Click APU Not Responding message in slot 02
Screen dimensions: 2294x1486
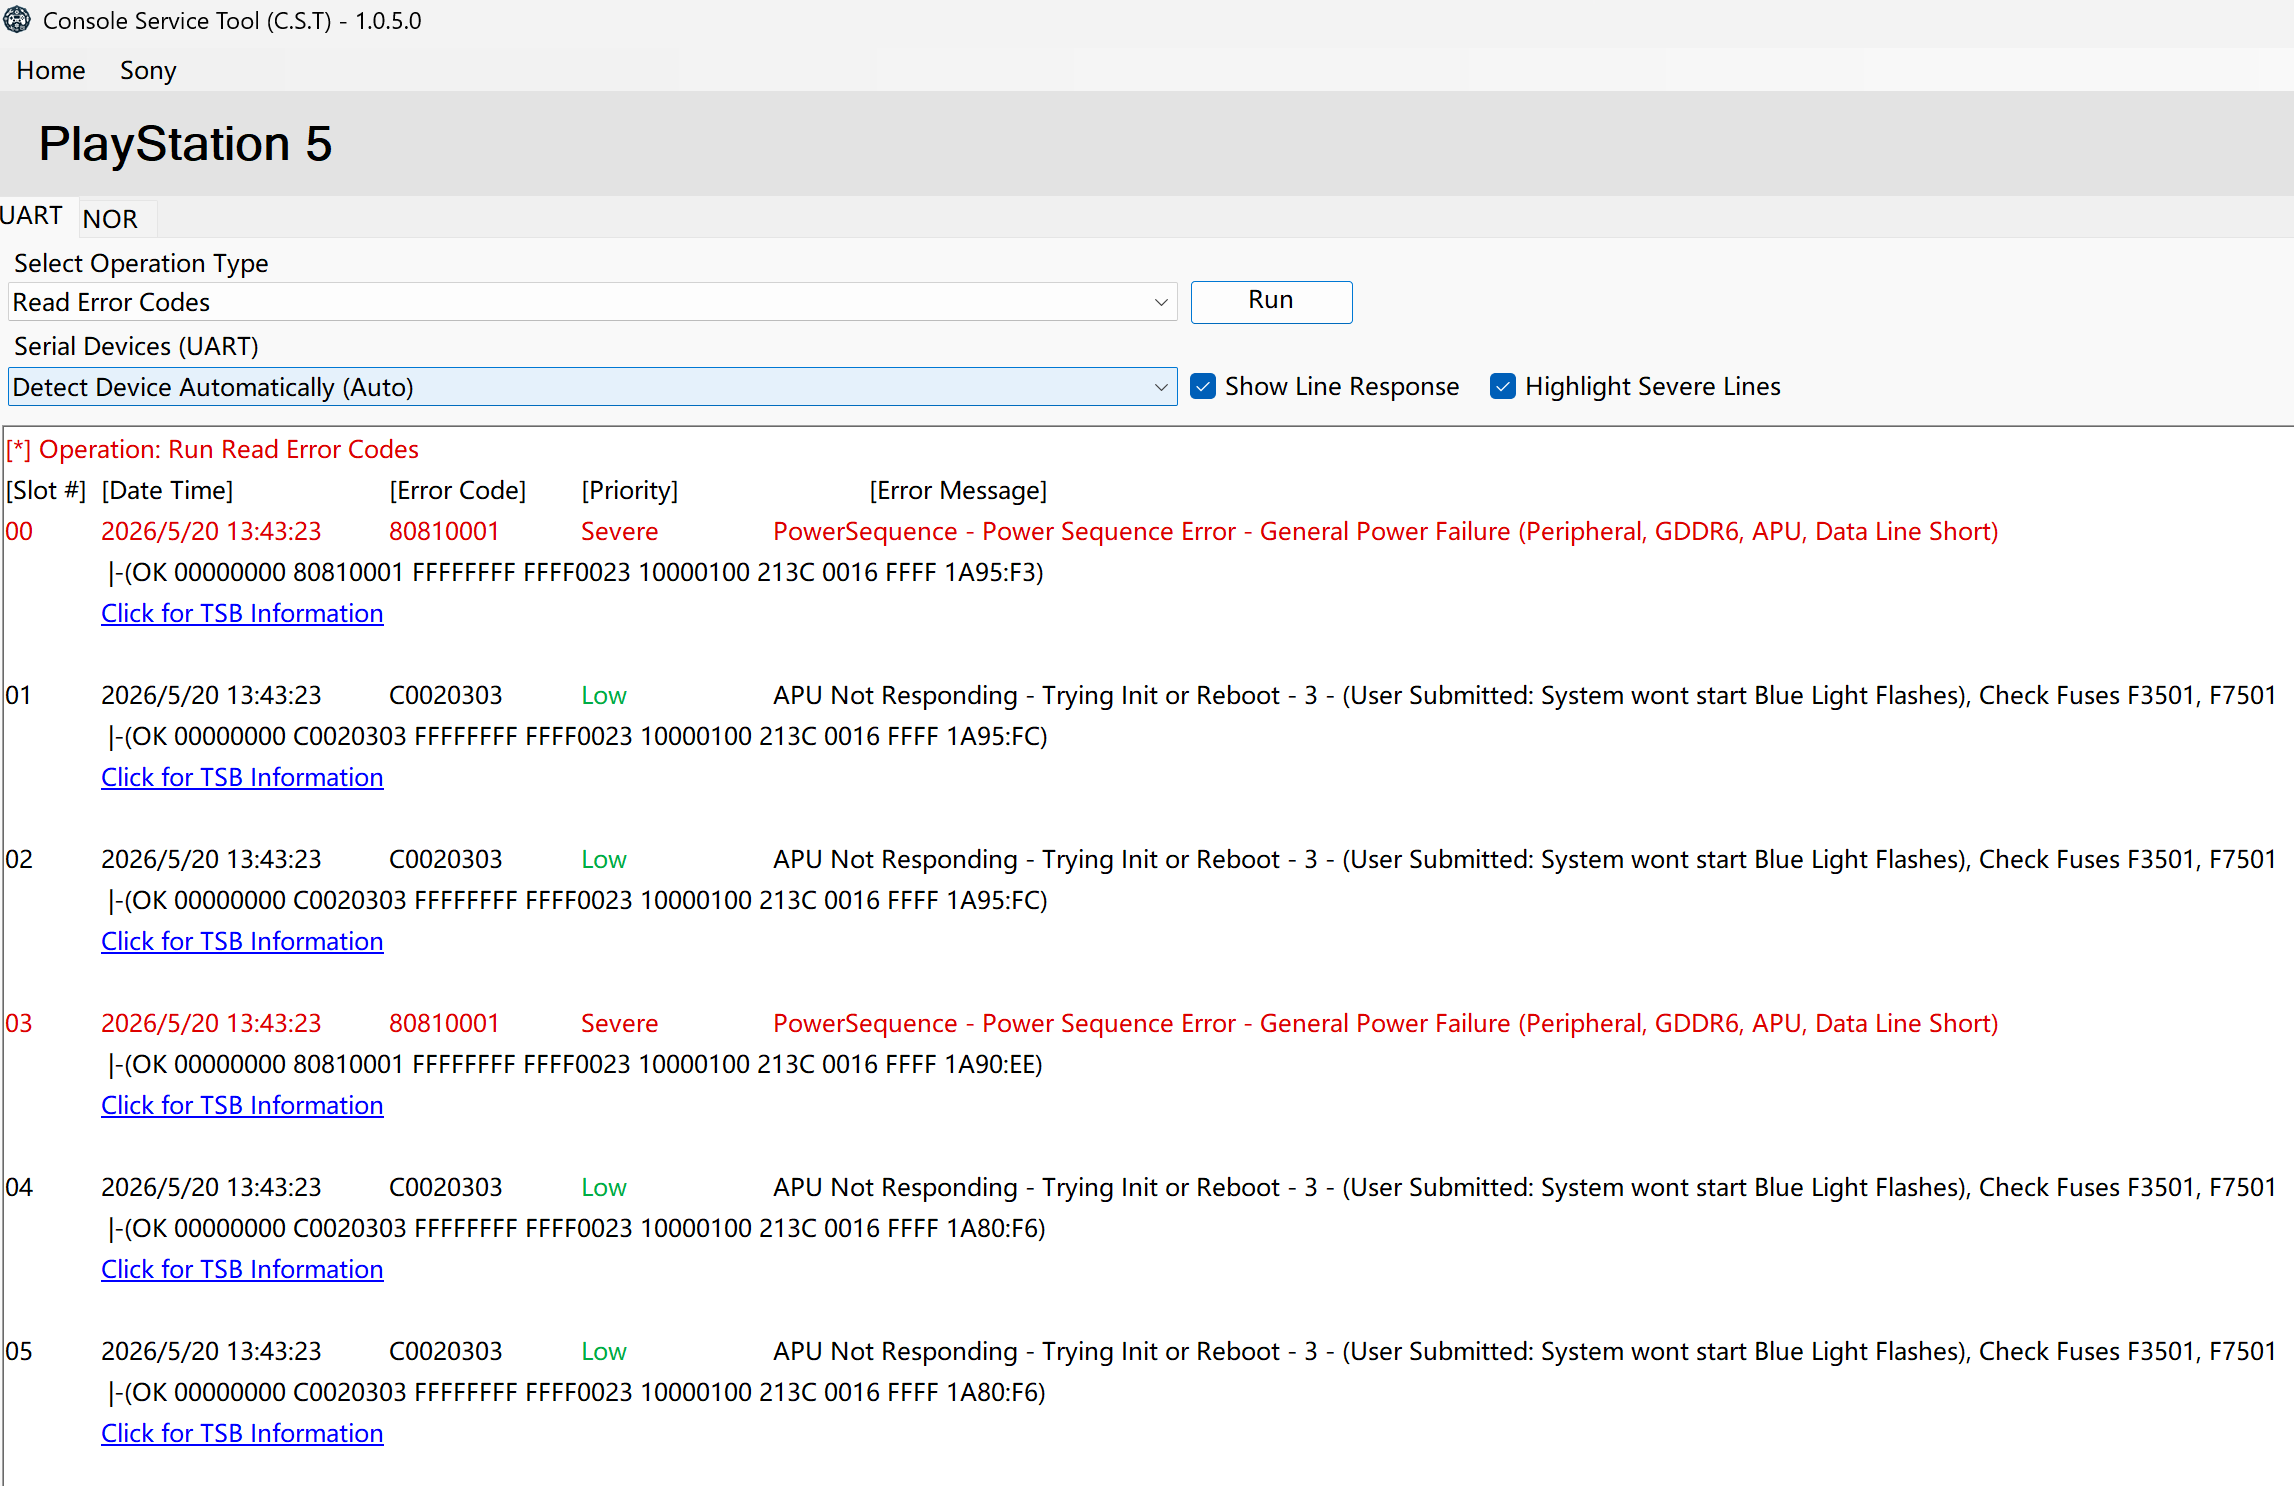(1525, 859)
